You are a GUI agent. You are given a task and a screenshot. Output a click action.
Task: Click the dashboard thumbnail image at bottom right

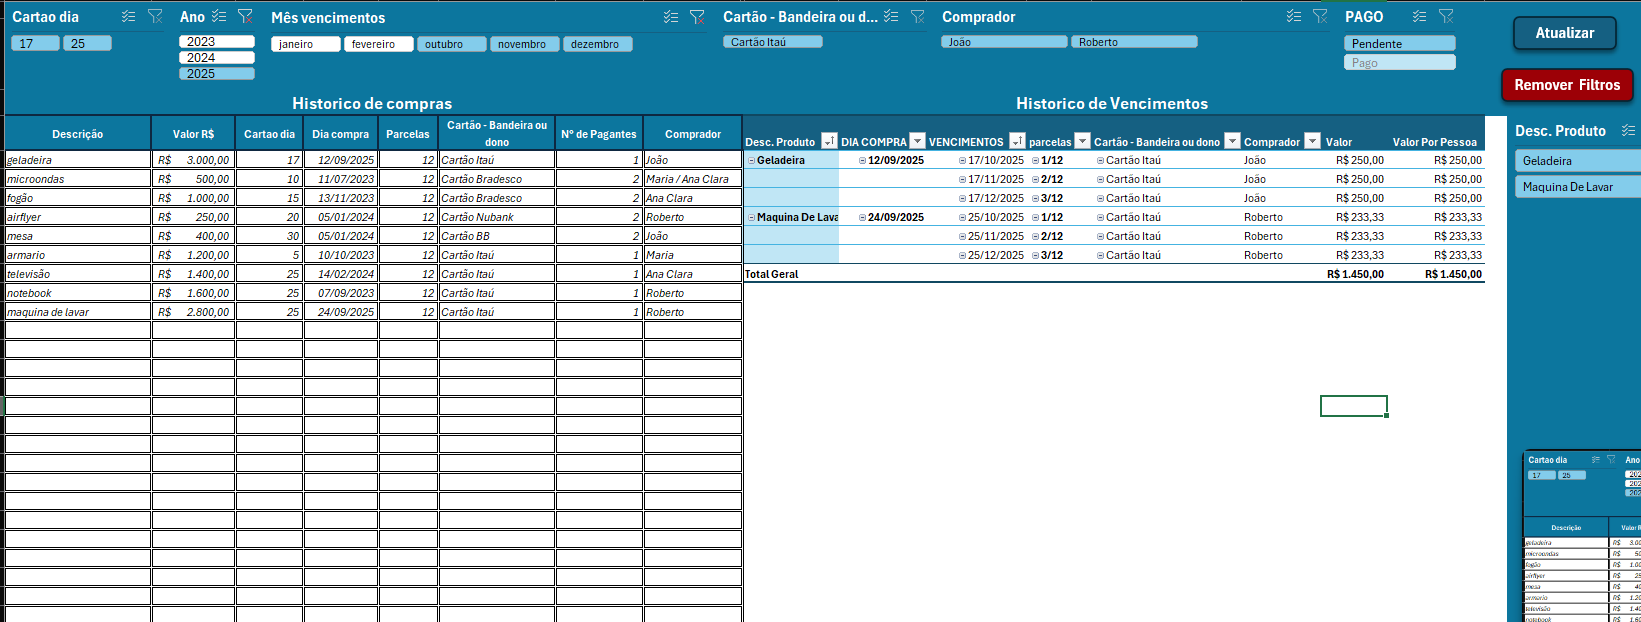1581,537
